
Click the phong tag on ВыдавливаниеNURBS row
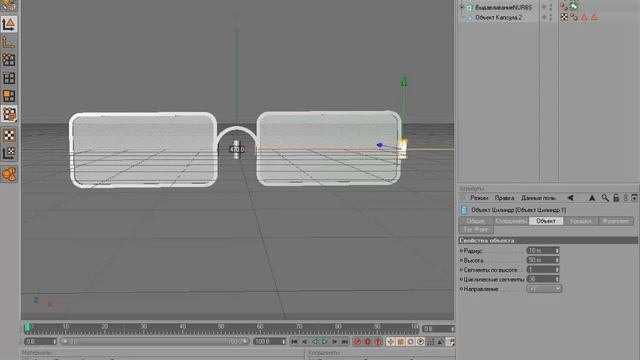point(564,7)
